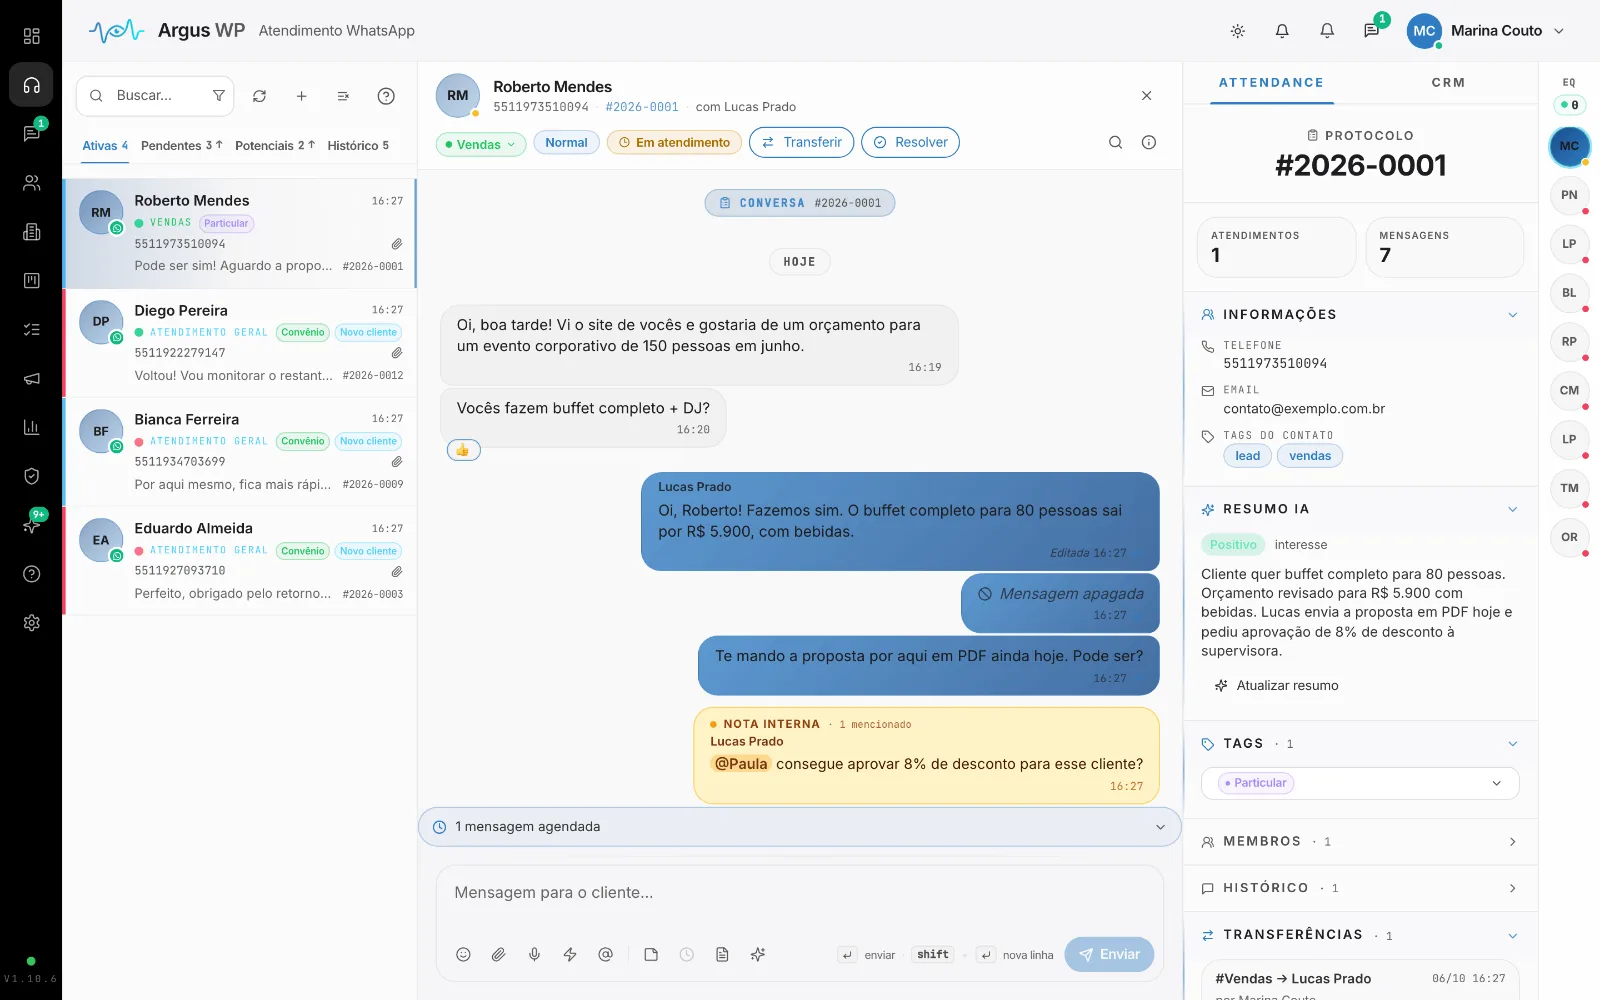Click the Mensagem para o cliente input

tap(800, 893)
